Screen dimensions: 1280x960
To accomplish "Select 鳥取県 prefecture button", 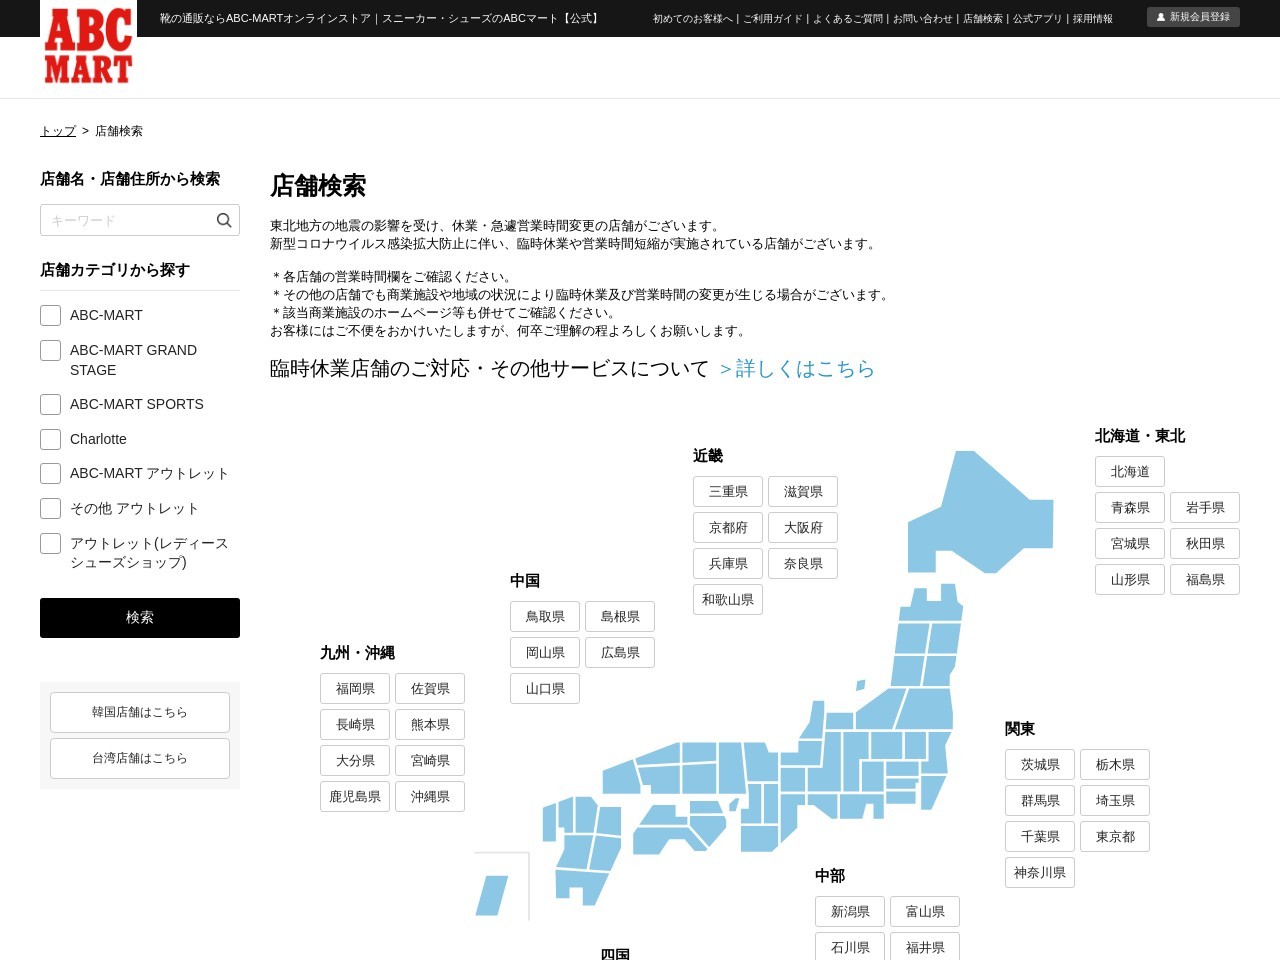I will click(545, 617).
